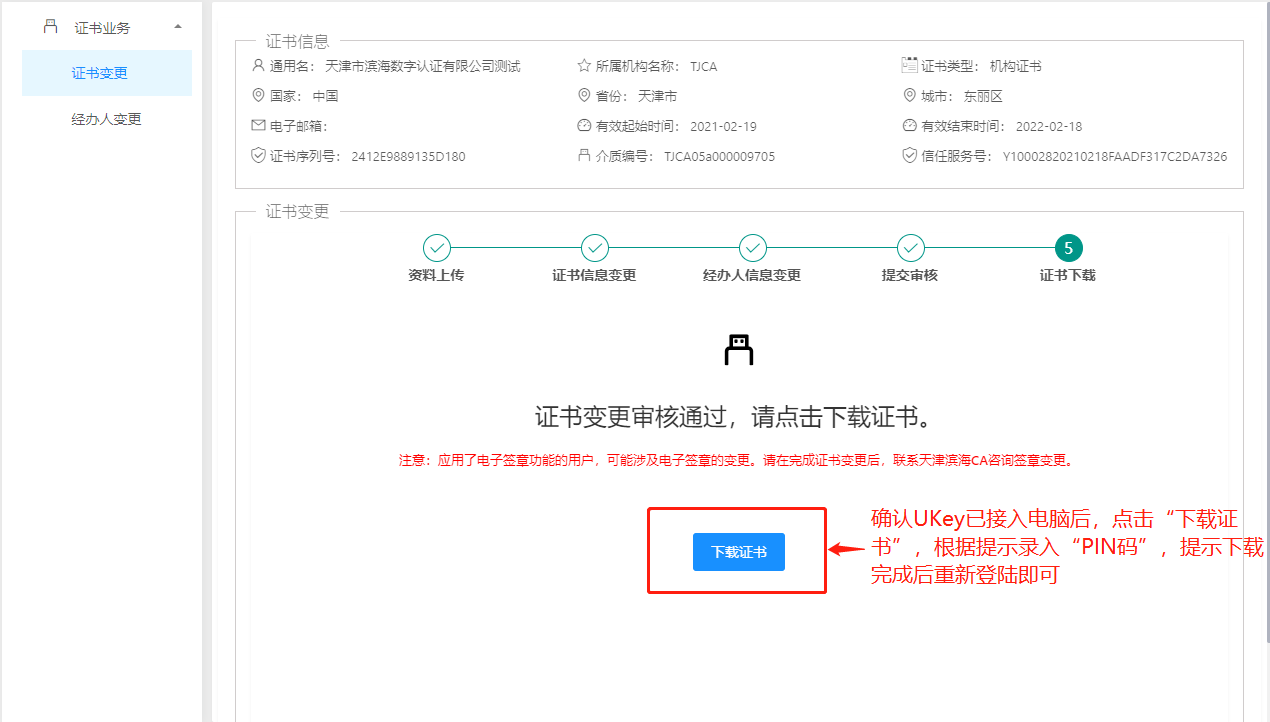The width and height of the screenshot is (1270, 722).
Task: Click the red 注意 notice text
Action: [736, 461]
